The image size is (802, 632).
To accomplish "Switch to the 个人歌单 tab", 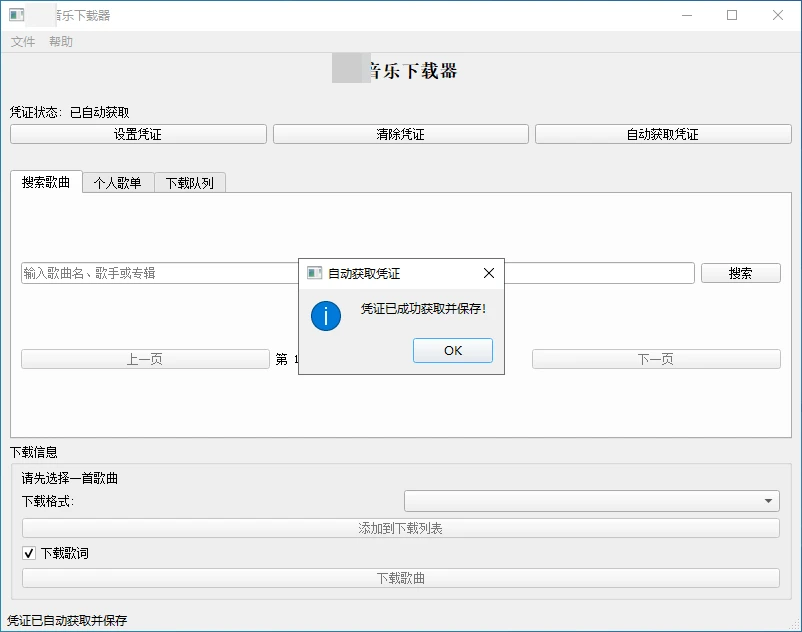I will 118,183.
